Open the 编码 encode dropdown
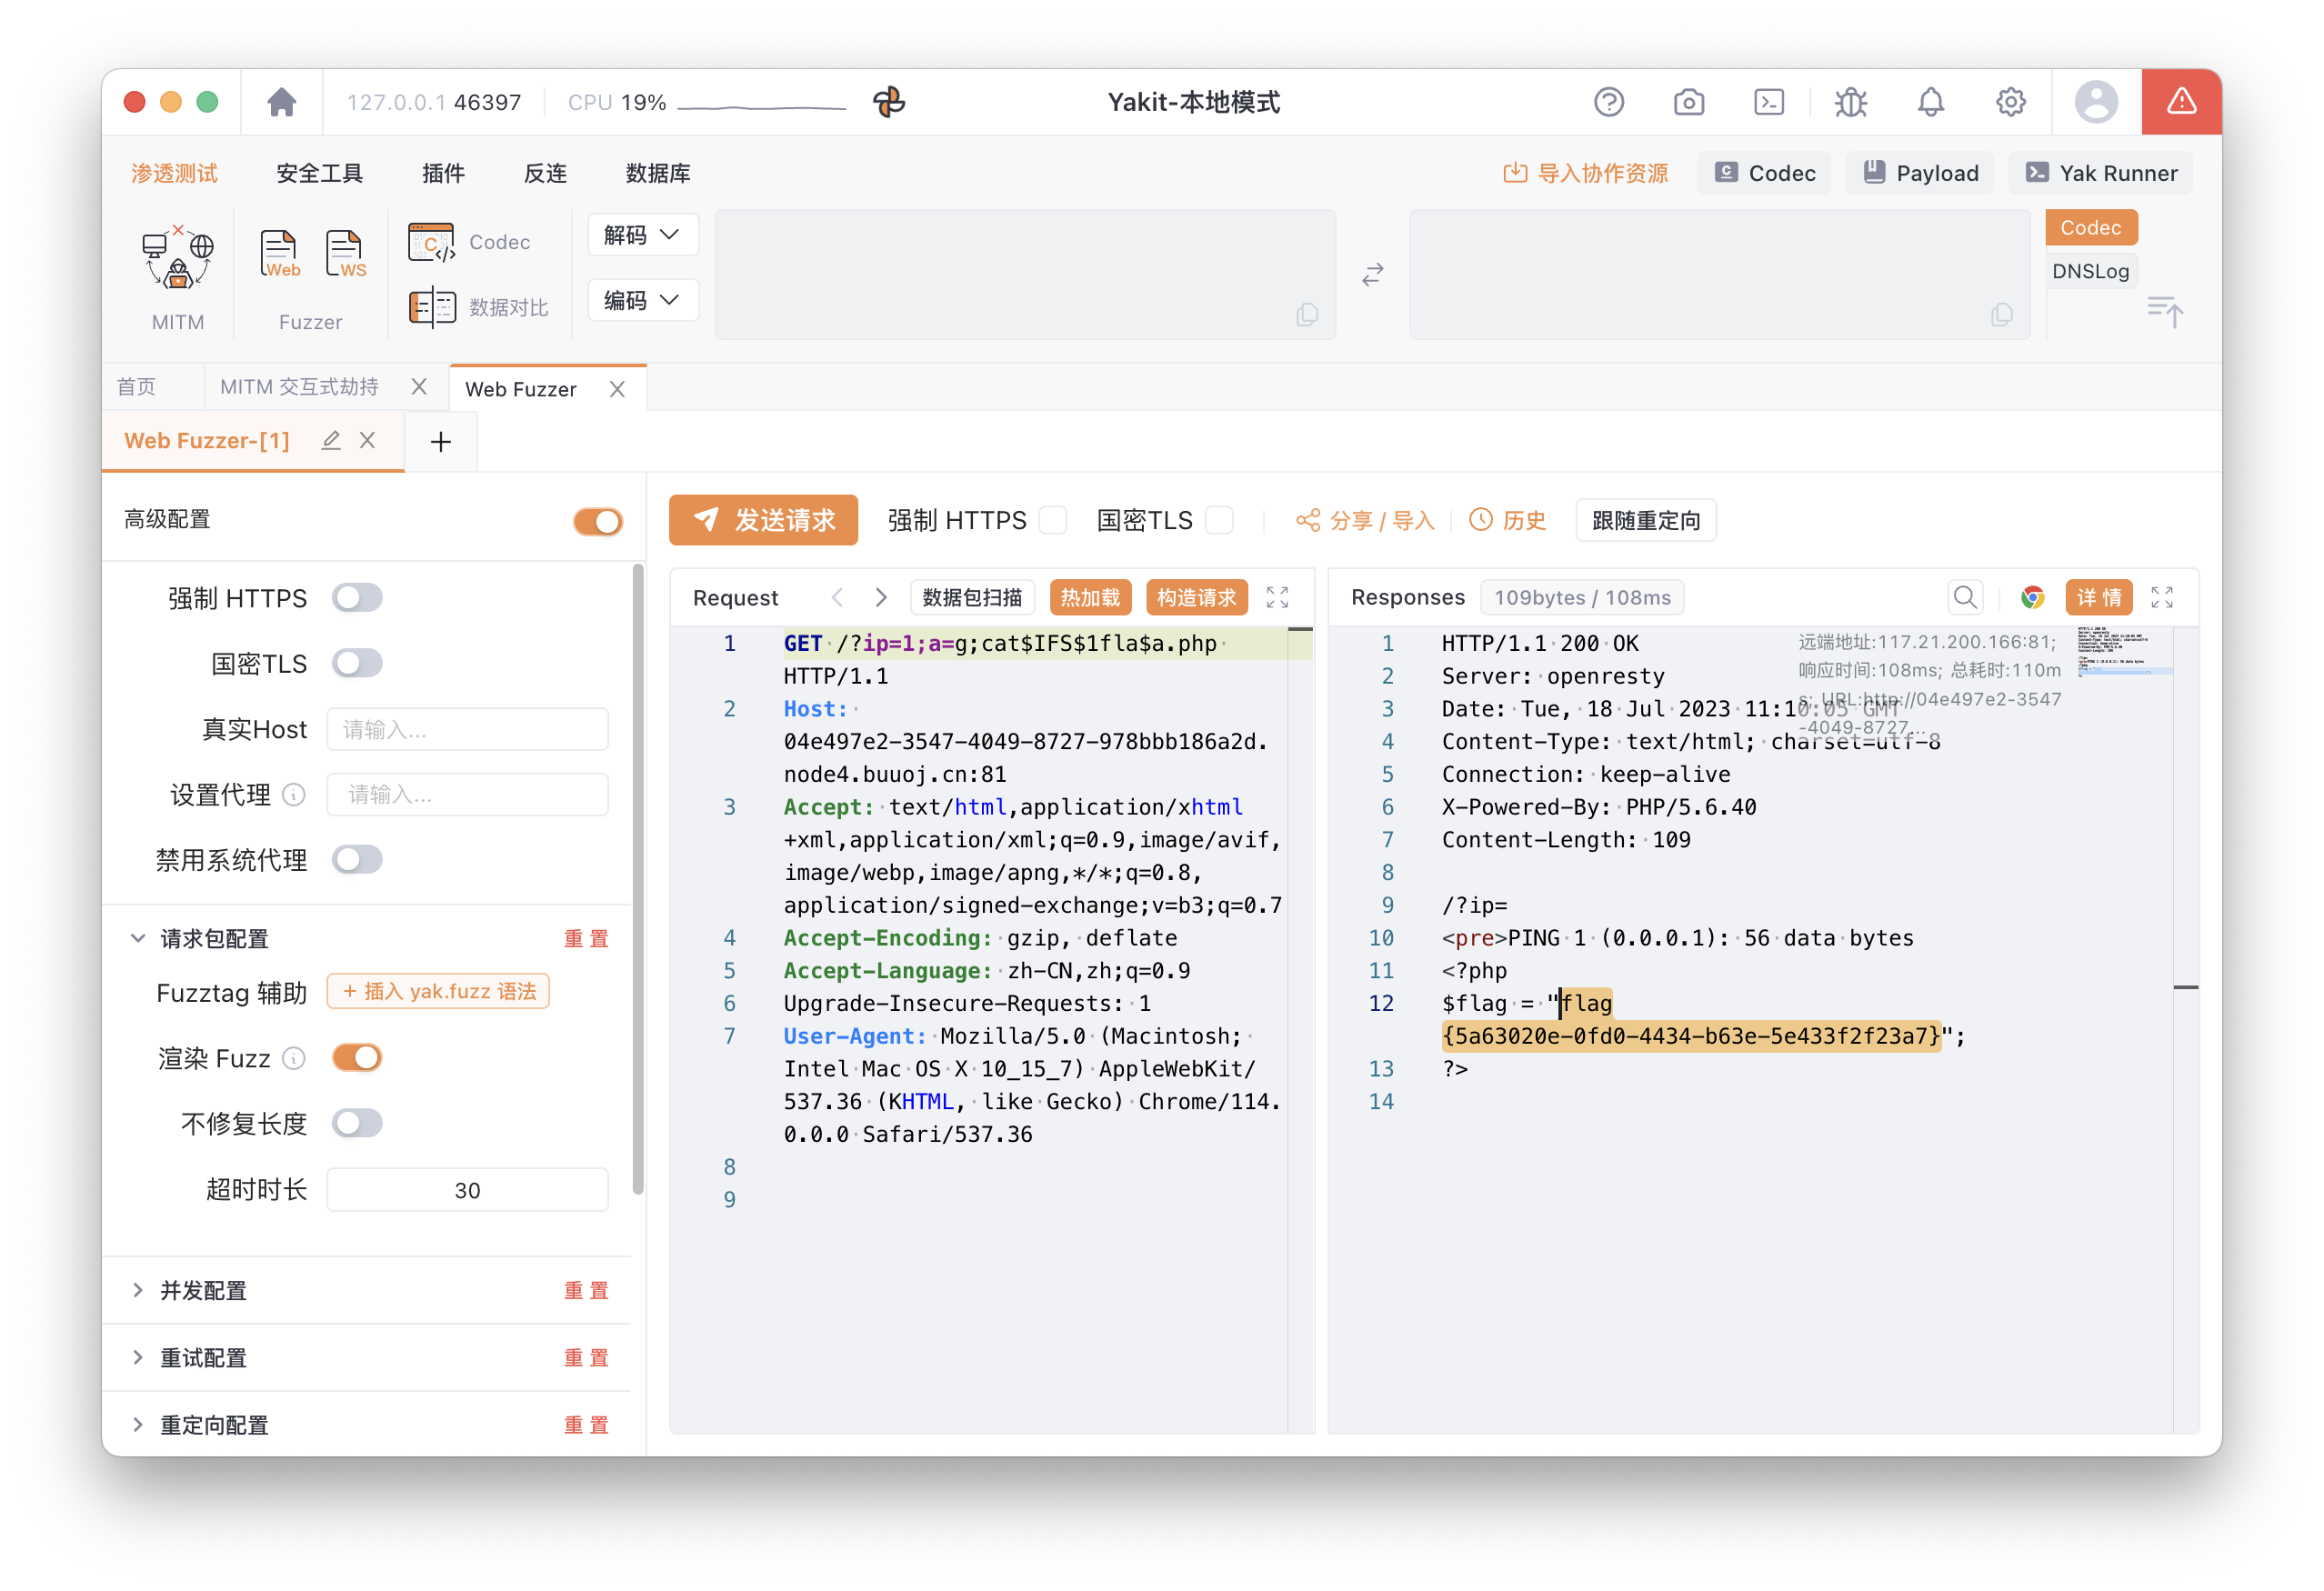The image size is (2324, 1591). [x=642, y=300]
